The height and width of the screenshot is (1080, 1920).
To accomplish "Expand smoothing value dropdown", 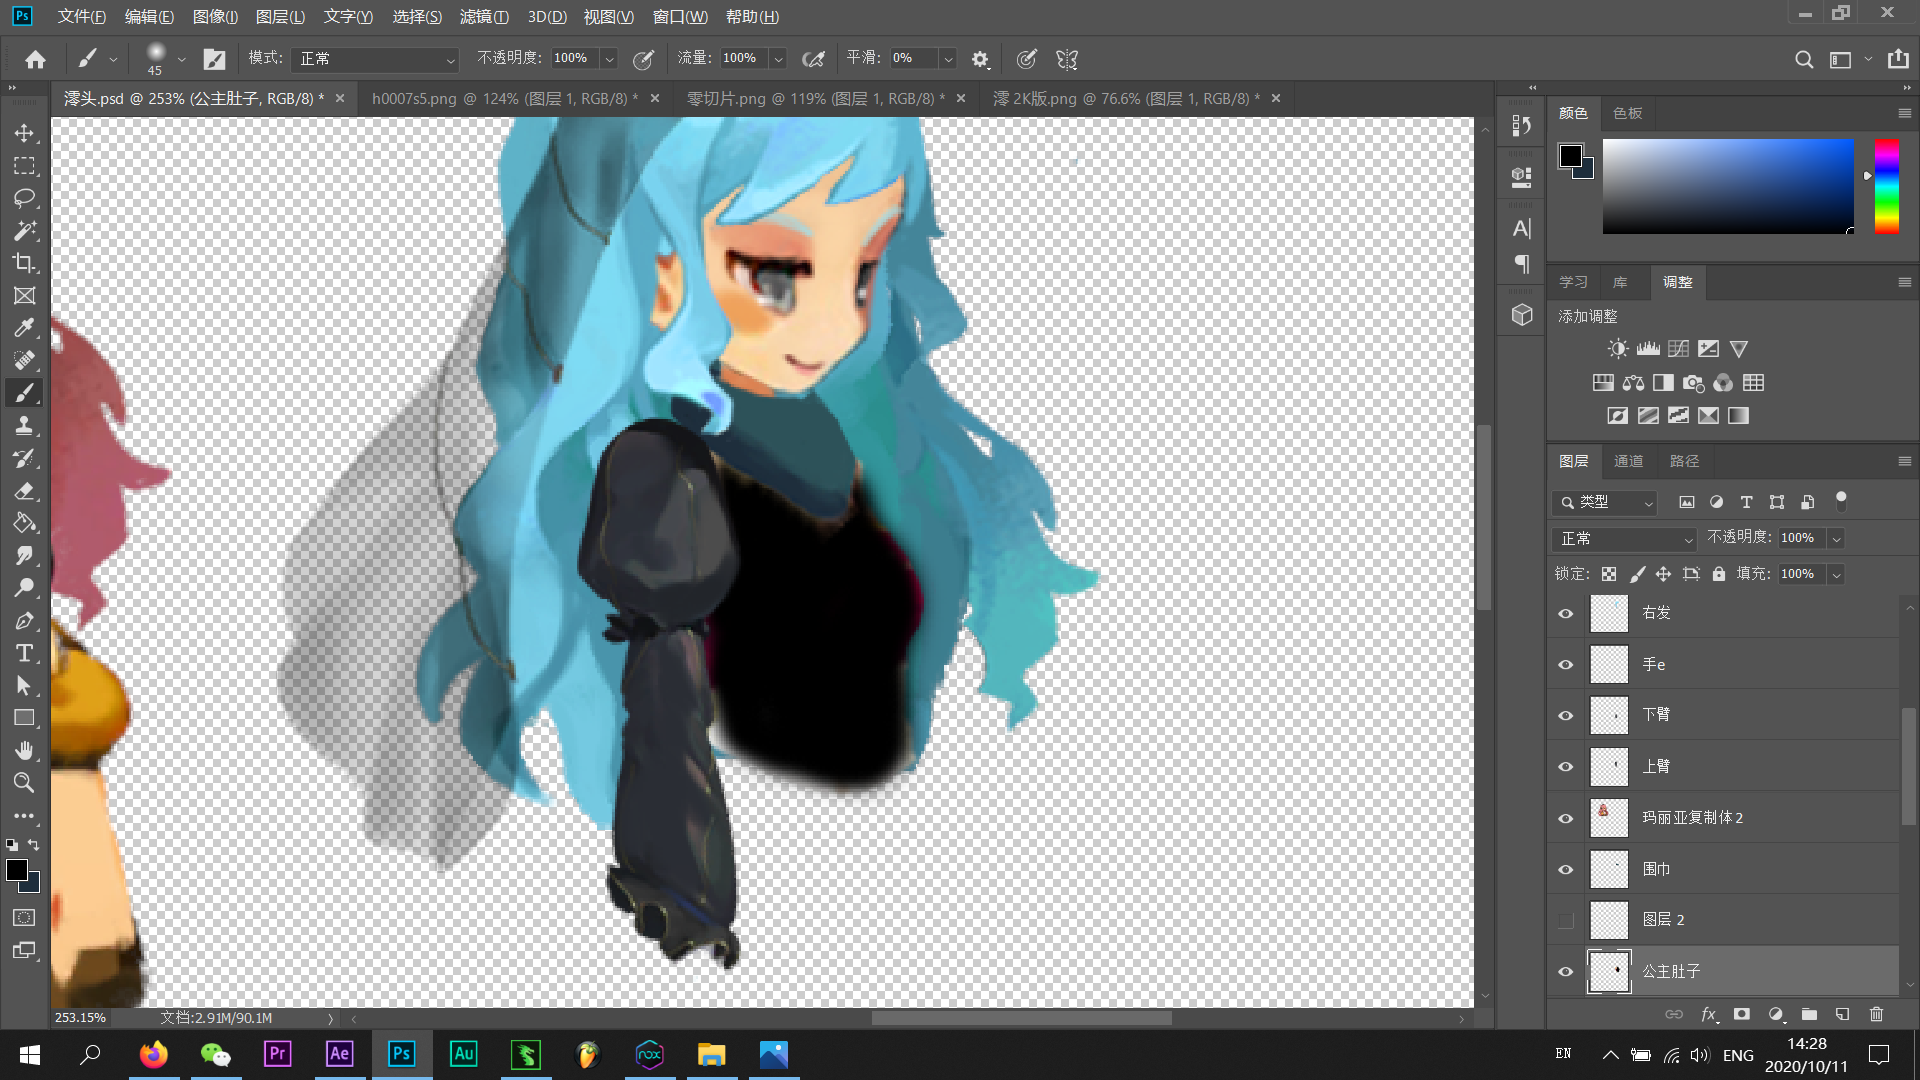I will tap(948, 59).
